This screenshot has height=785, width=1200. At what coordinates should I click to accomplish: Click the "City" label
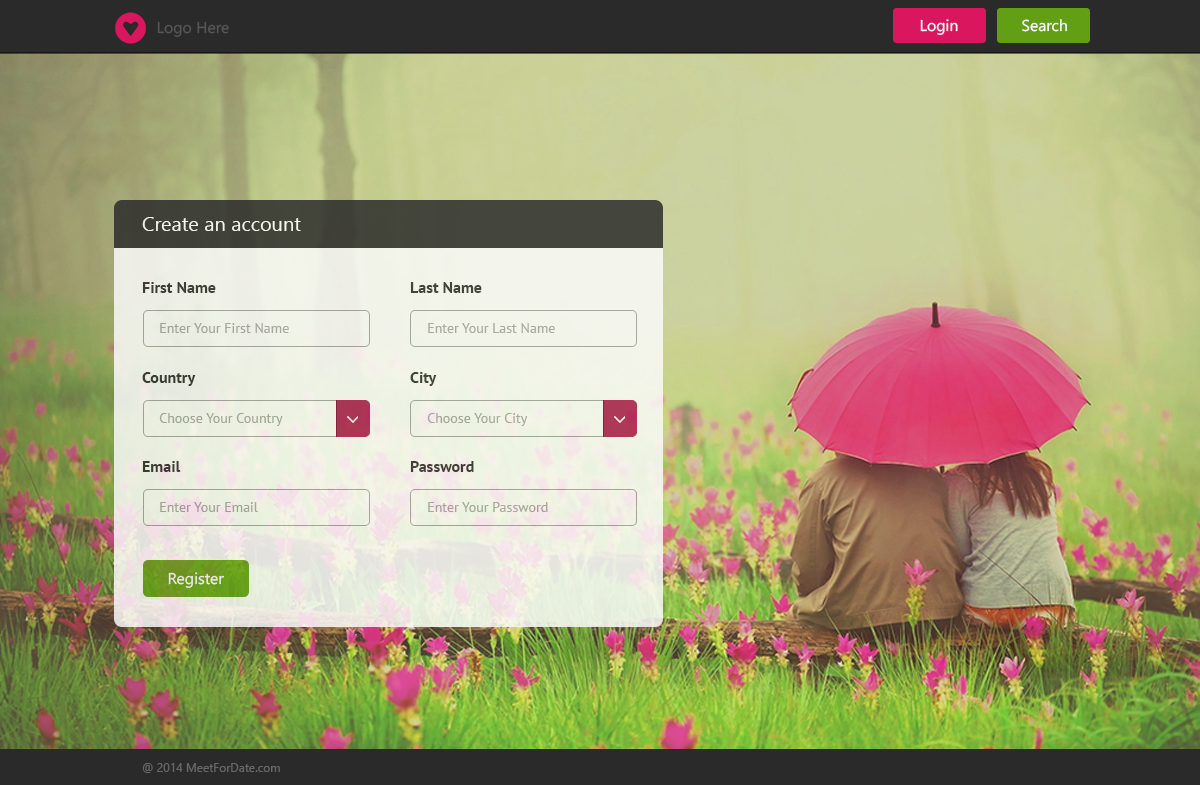(423, 378)
